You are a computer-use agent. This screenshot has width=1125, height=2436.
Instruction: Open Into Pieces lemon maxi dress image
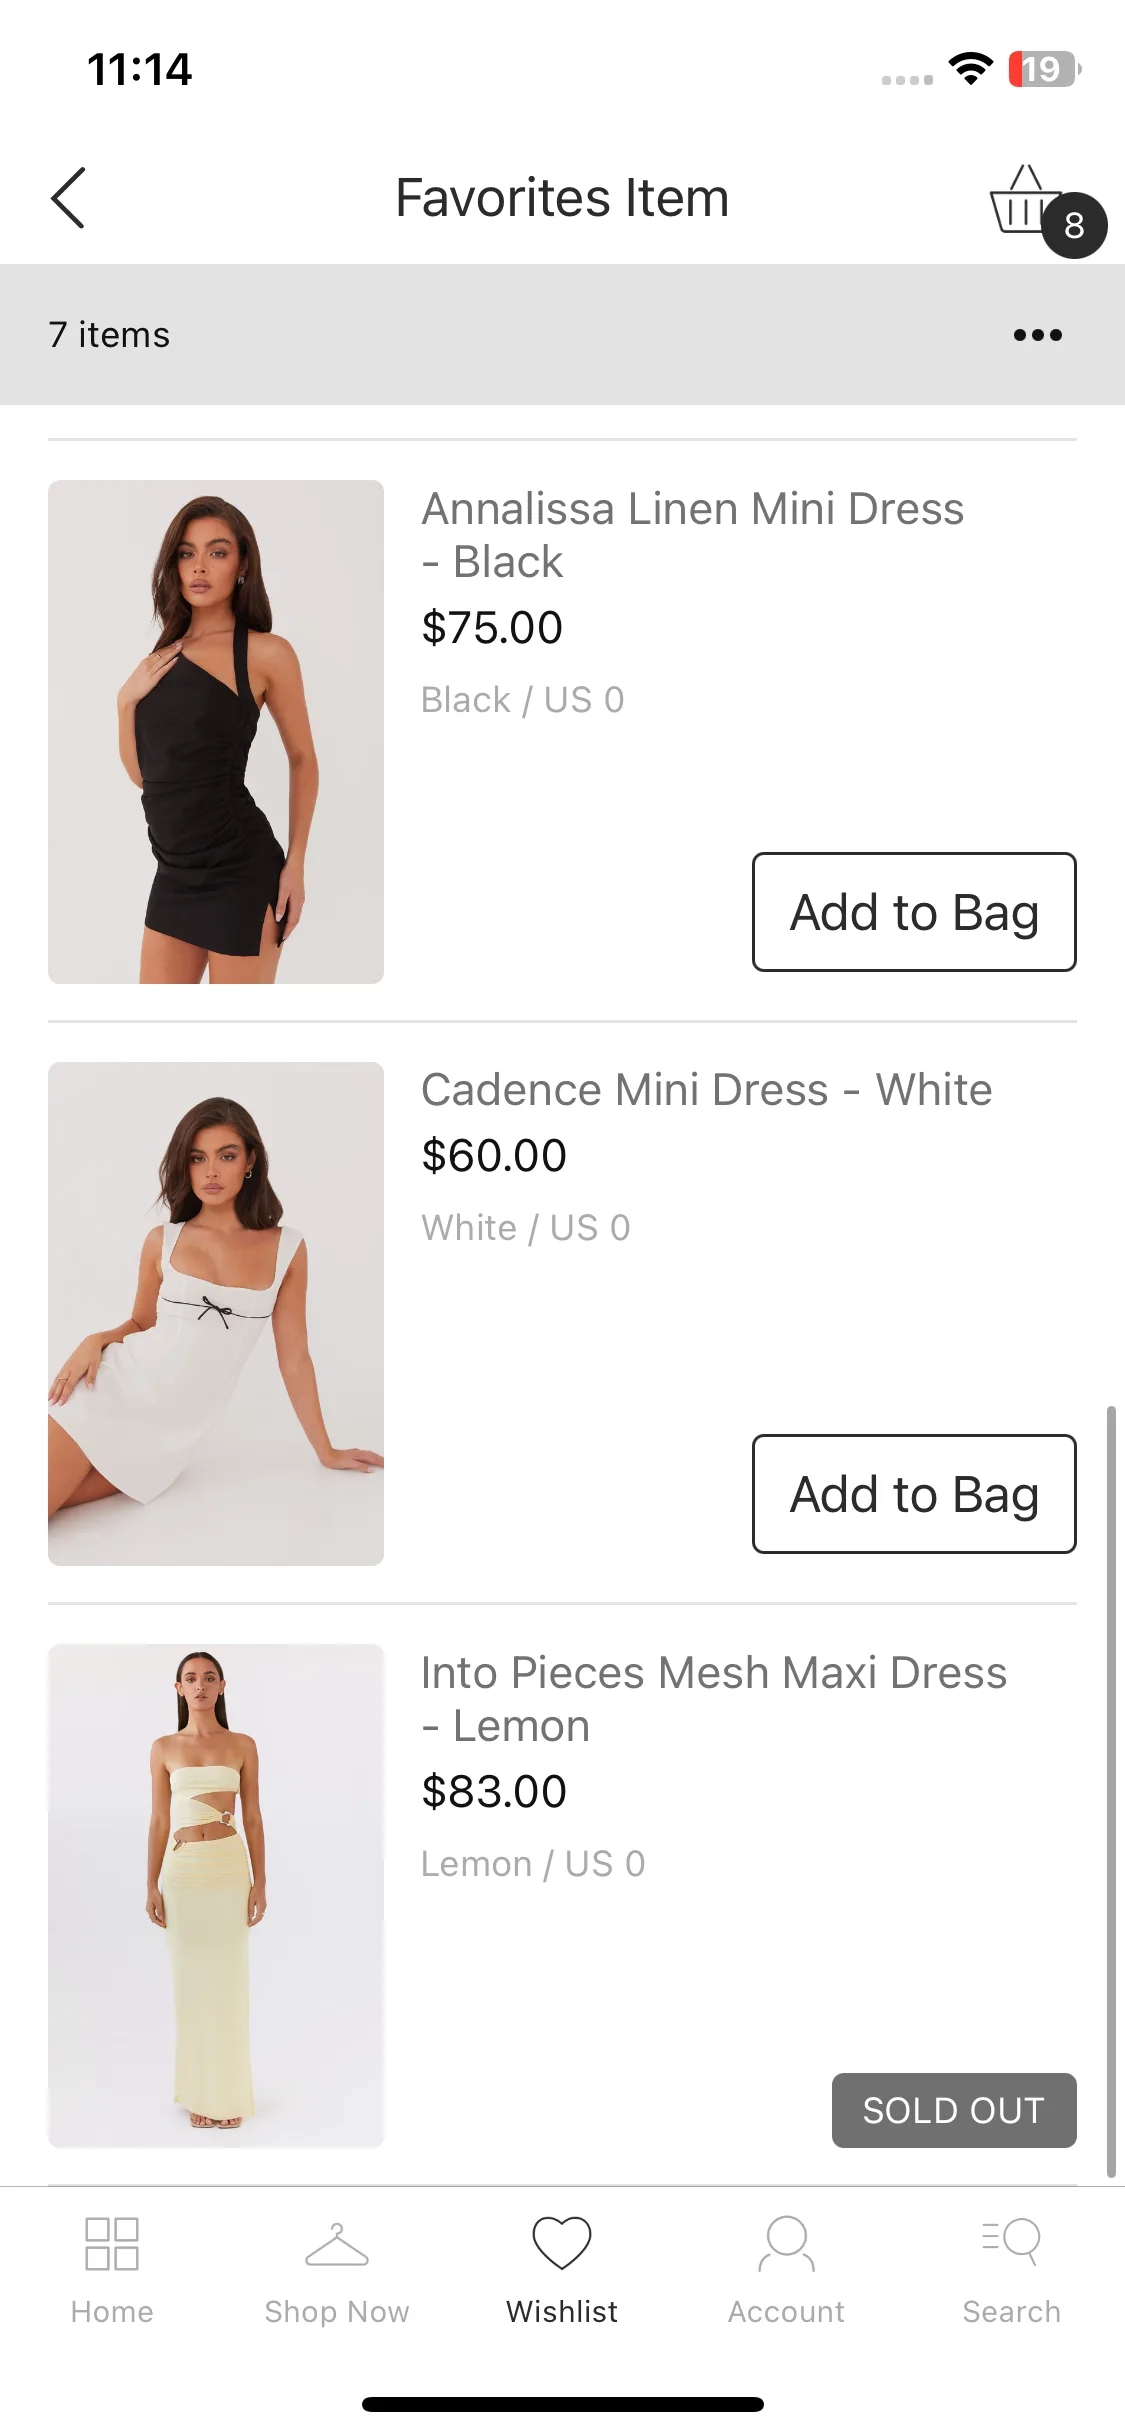click(216, 1896)
